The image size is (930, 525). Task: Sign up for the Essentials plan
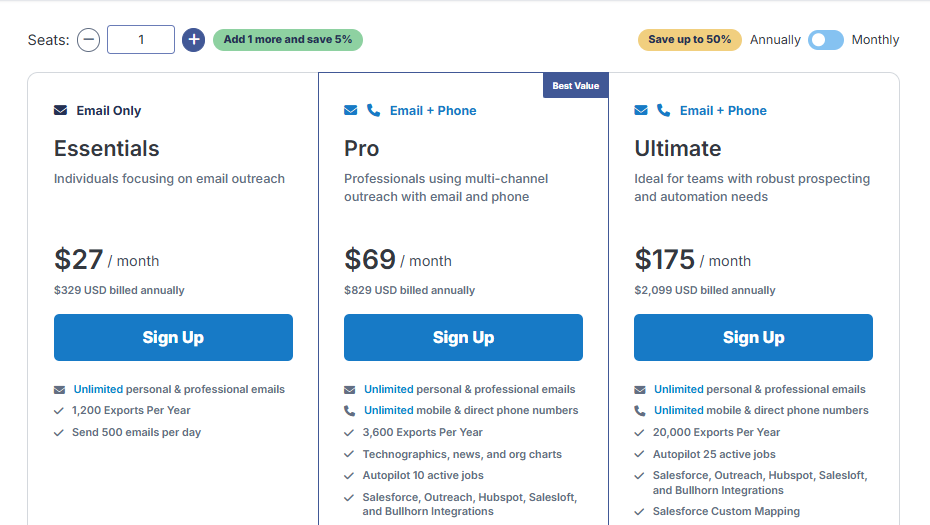point(173,337)
